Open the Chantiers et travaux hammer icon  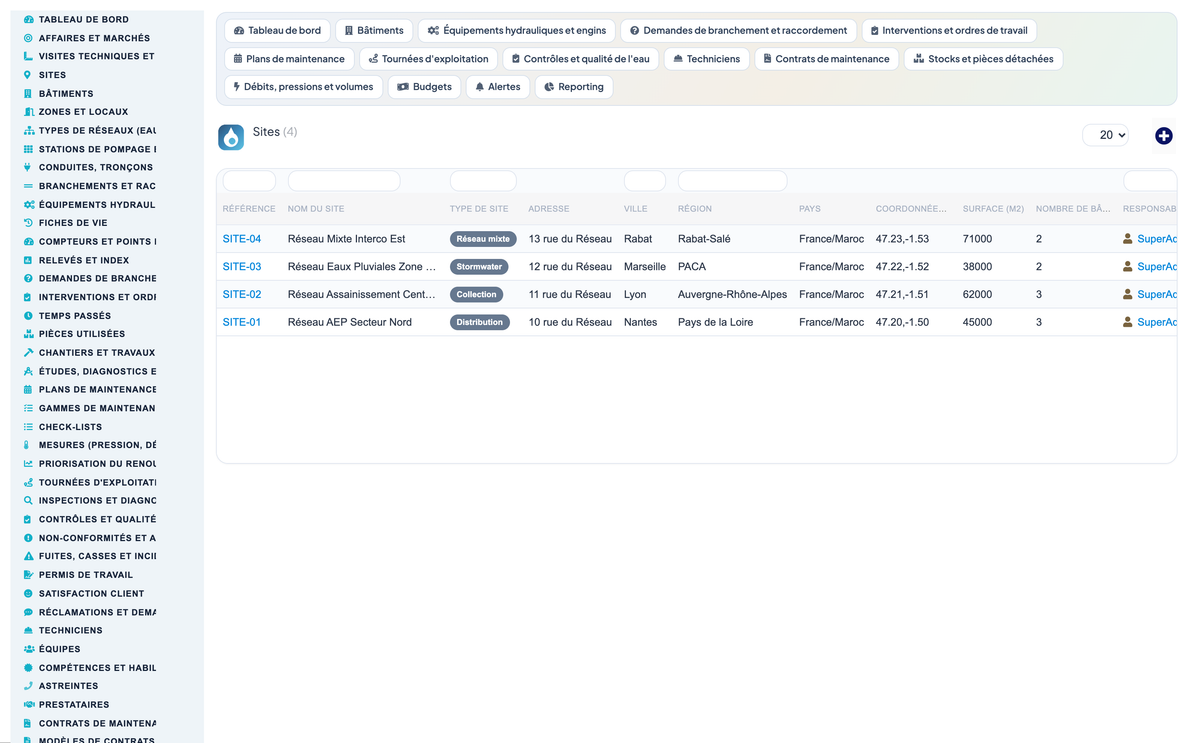coord(28,352)
